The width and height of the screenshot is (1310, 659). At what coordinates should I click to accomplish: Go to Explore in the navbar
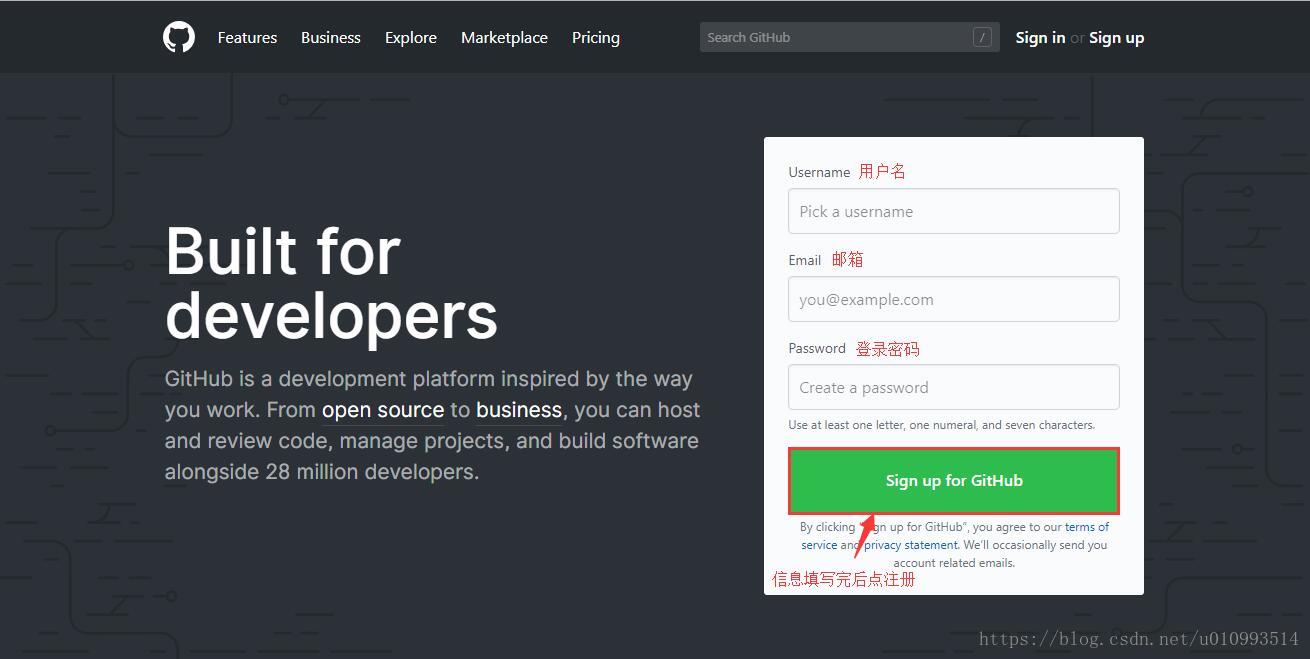coord(411,38)
